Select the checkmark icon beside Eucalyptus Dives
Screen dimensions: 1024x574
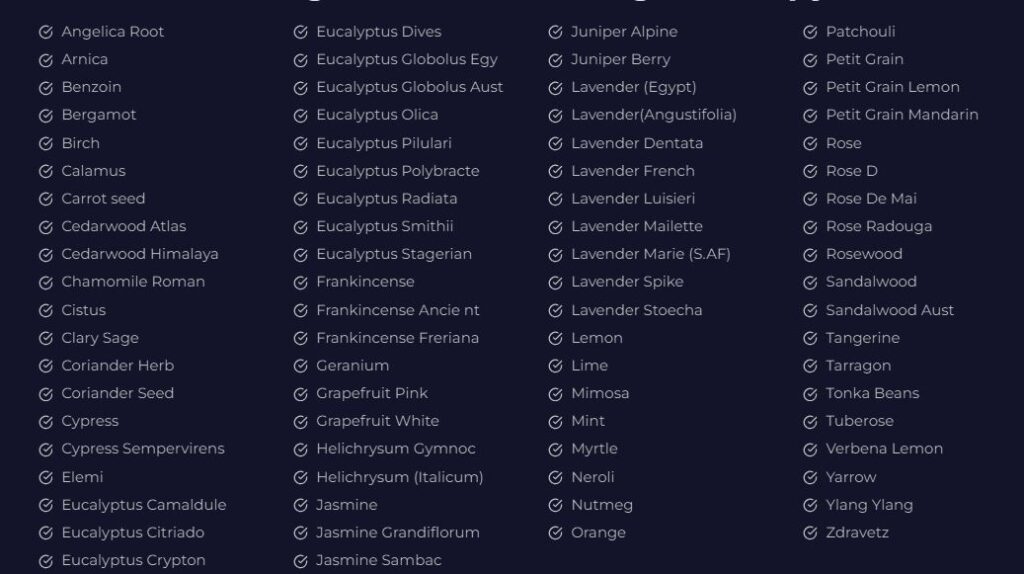click(300, 32)
